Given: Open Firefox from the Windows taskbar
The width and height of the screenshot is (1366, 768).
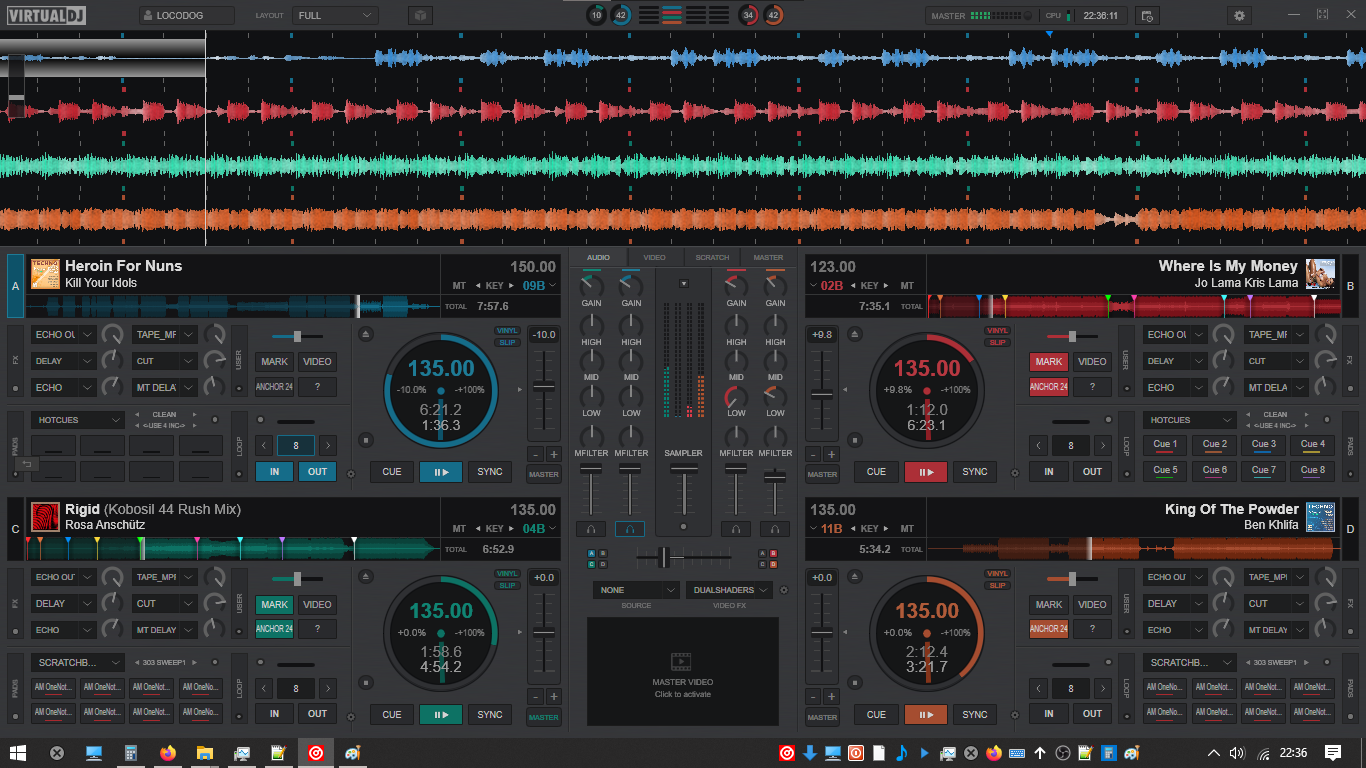Looking at the screenshot, I should 167,752.
